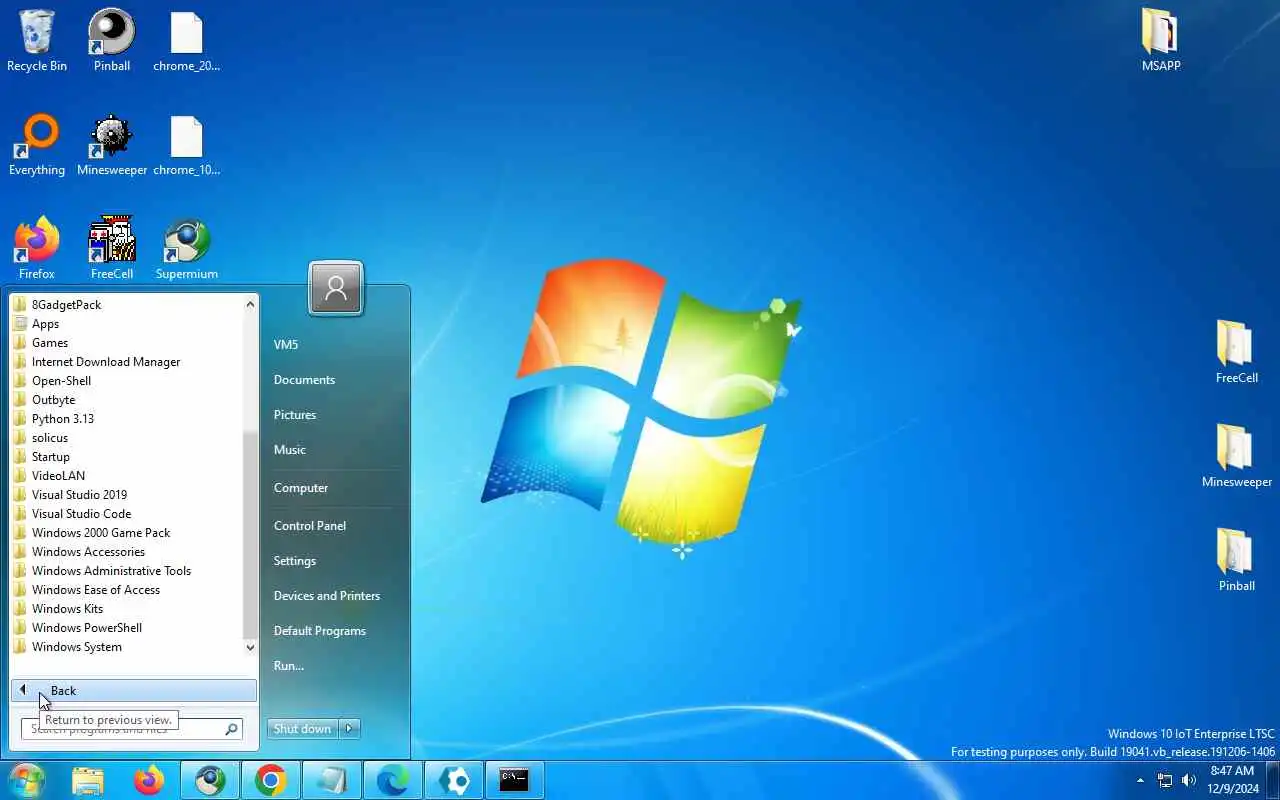Open the FreeCell folder at right edge
The width and height of the screenshot is (1280, 800).
point(1236,352)
